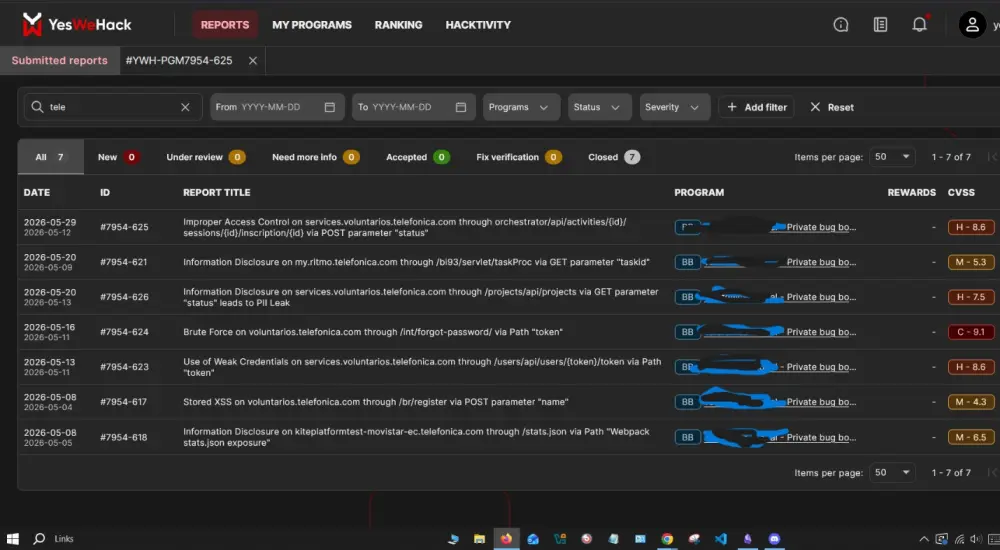1000x550 pixels.
Task: Open the RANKING page
Action: (x=399, y=25)
